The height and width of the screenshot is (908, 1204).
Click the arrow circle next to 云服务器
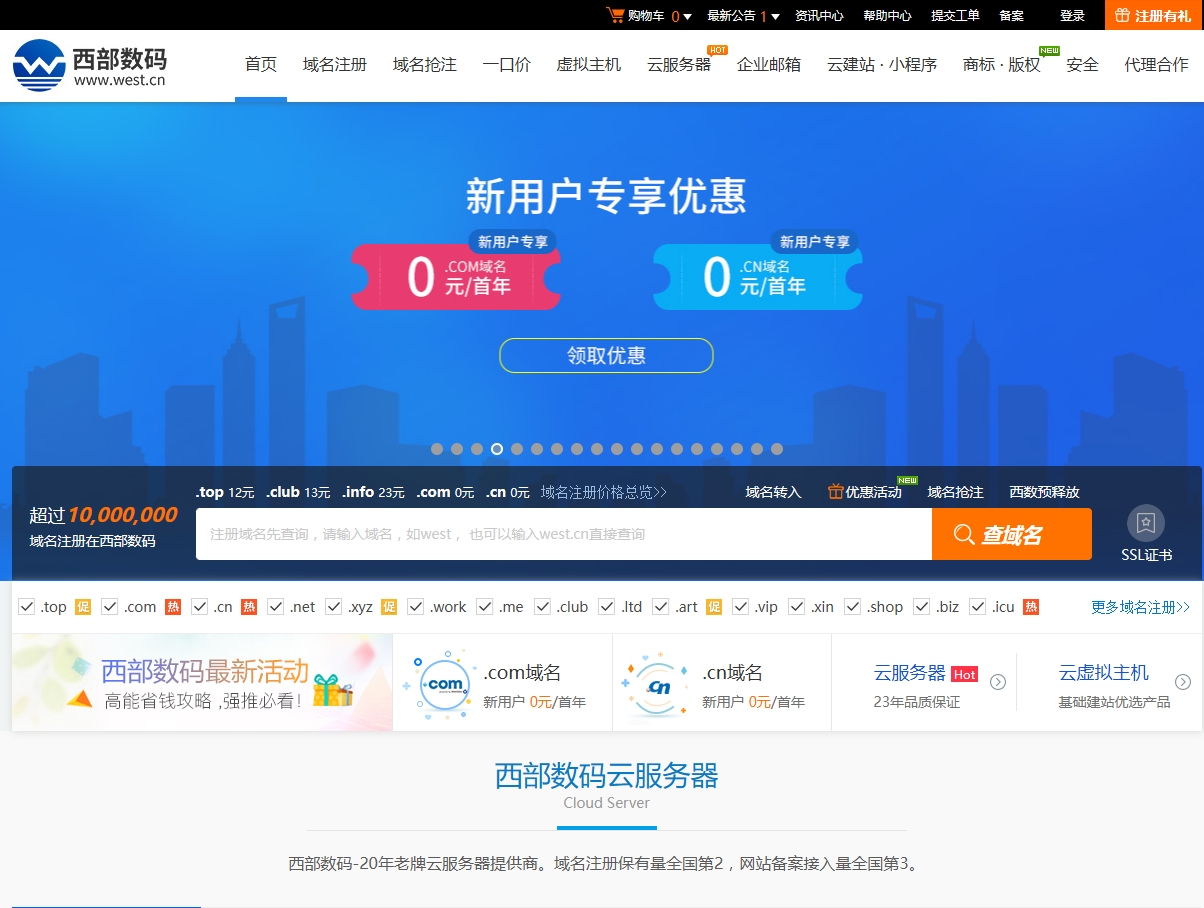(998, 682)
